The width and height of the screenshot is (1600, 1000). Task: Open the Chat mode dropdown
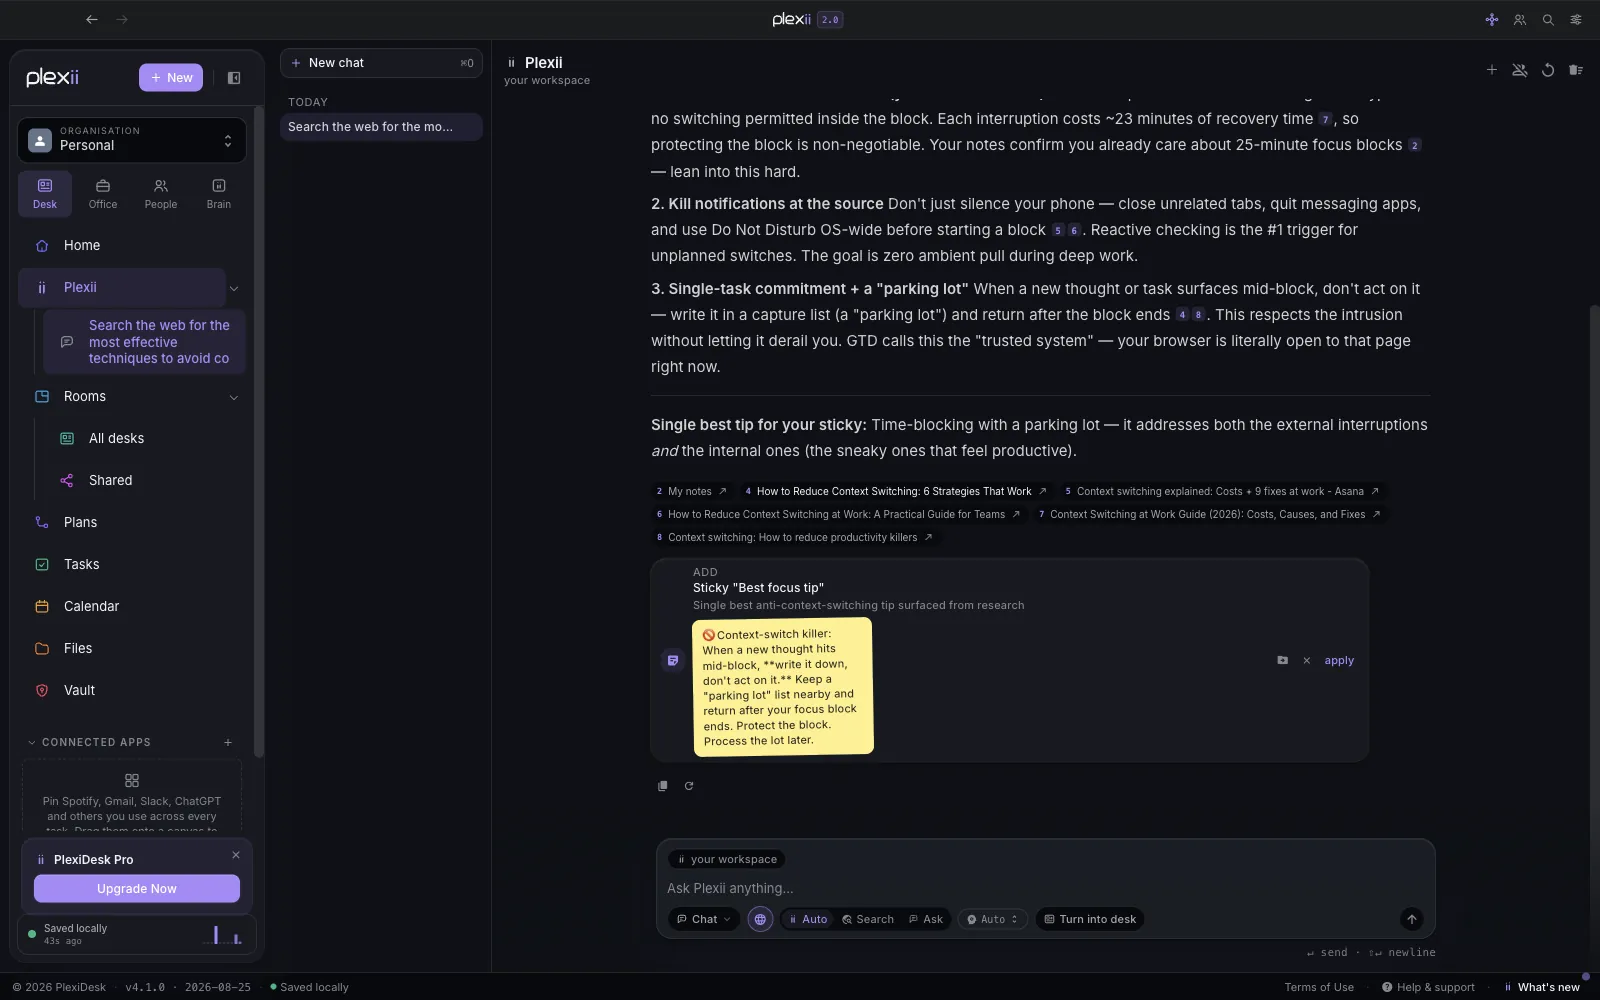pyautogui.click(x=704, y=919)
